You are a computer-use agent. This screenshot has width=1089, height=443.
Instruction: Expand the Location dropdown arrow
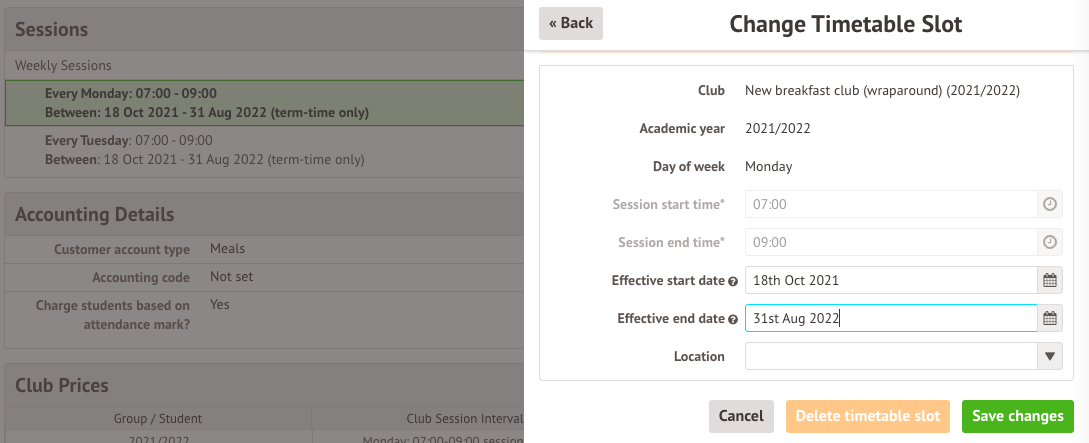pos(1050,356)
